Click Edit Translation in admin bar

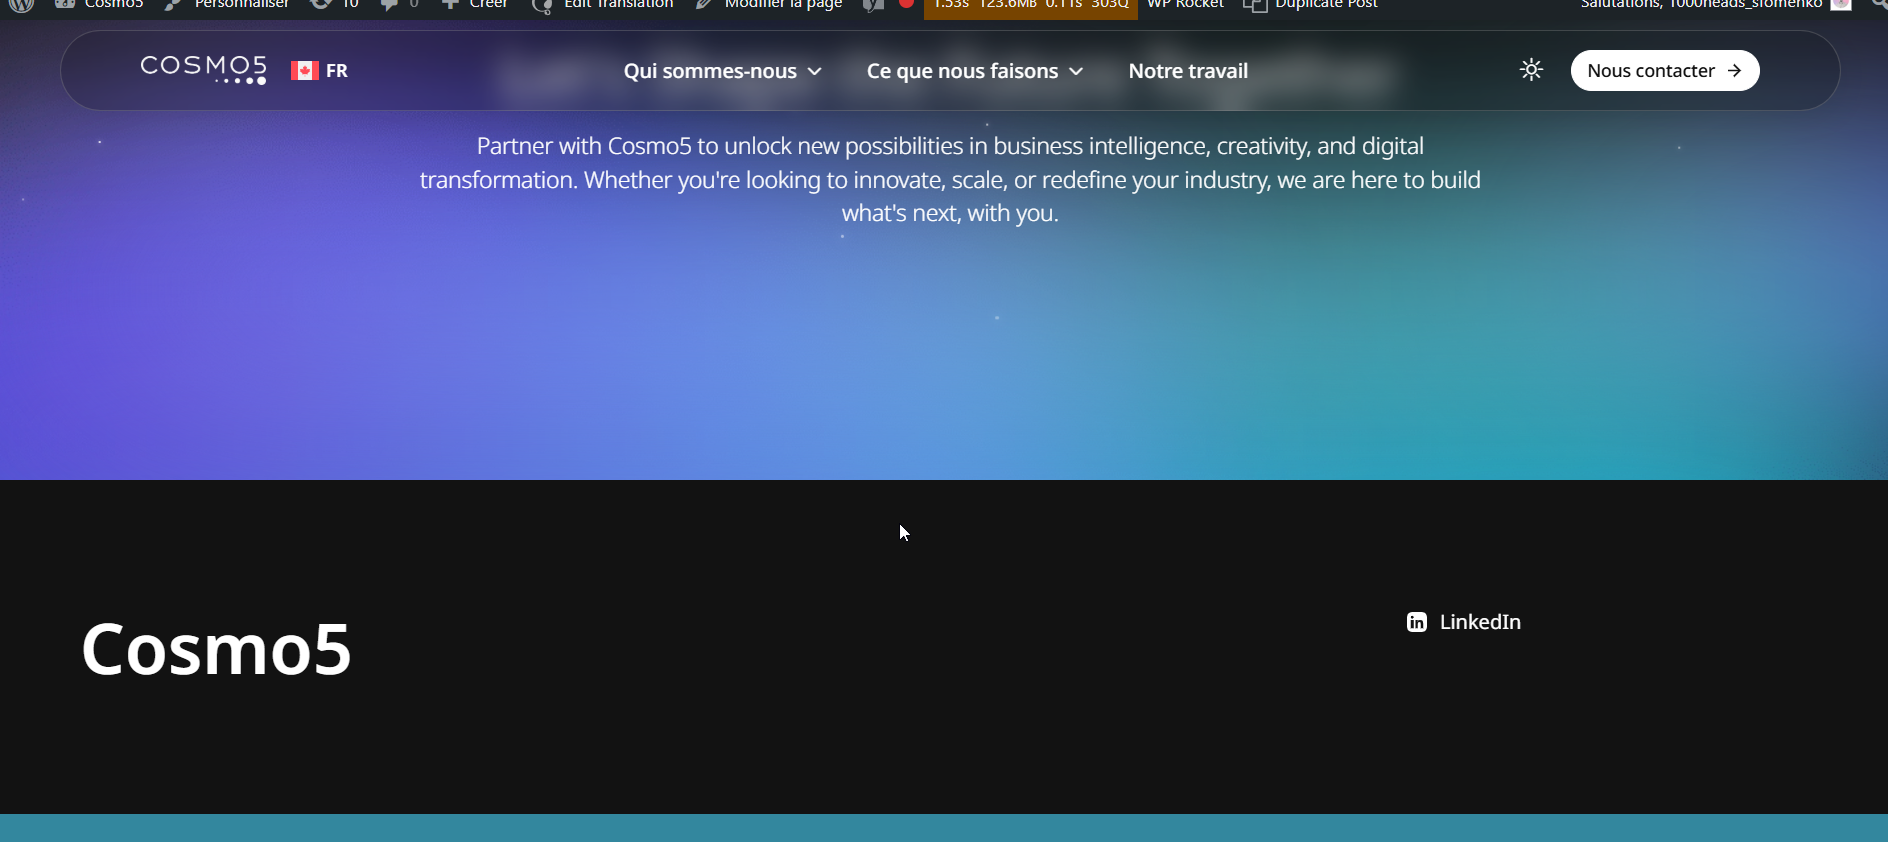(603, 5)
